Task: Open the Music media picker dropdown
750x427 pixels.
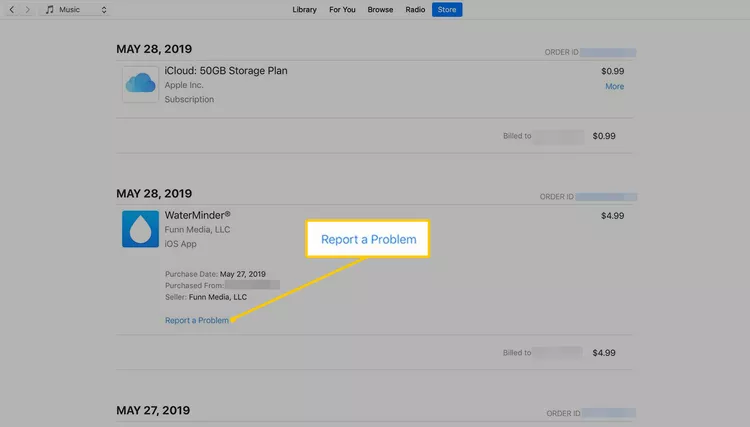Action: point(76,10)
